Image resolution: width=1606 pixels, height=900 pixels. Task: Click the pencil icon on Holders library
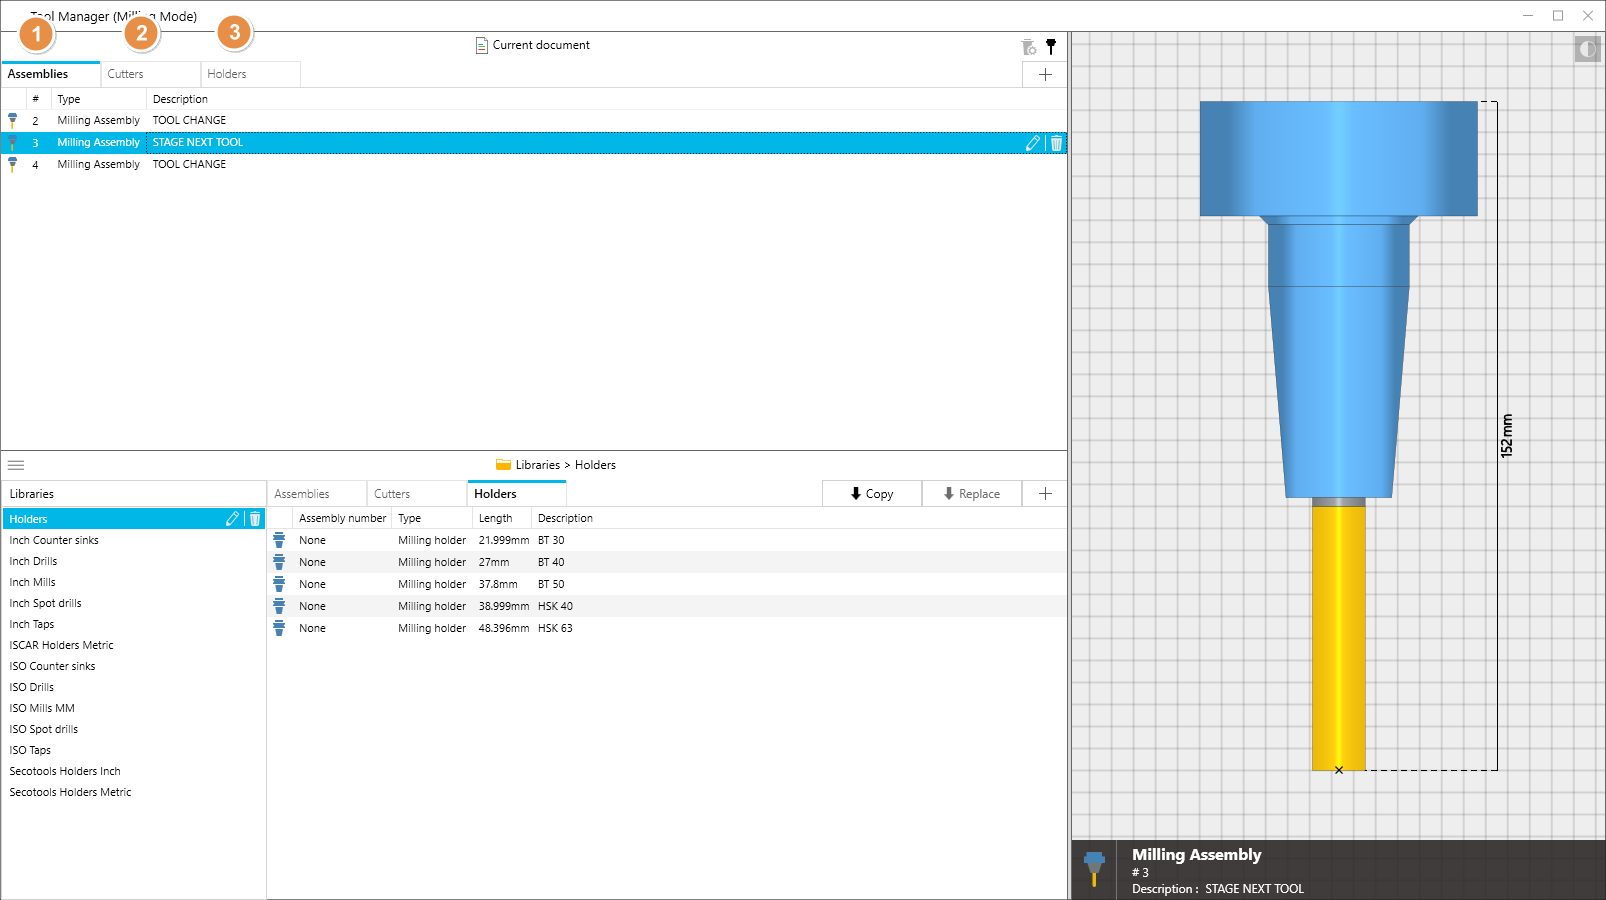pos(232,519)
